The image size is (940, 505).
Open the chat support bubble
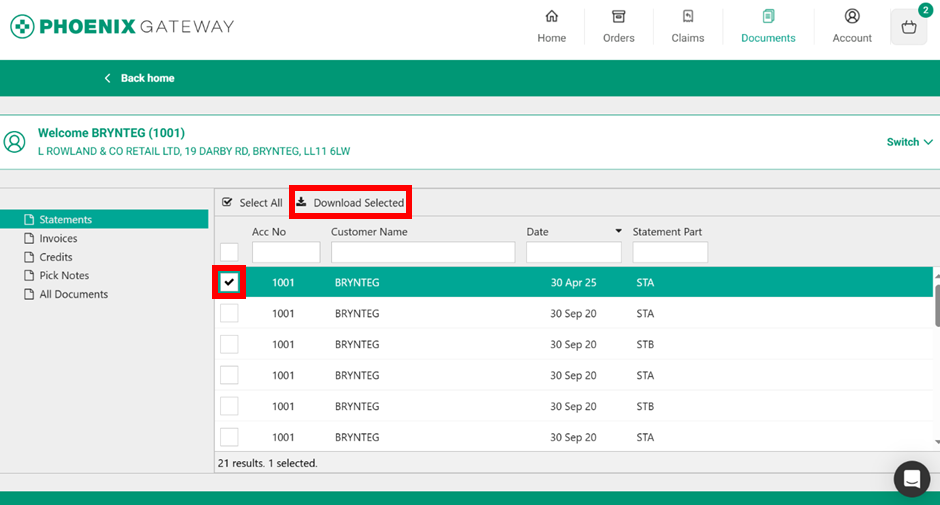[911, 479]
